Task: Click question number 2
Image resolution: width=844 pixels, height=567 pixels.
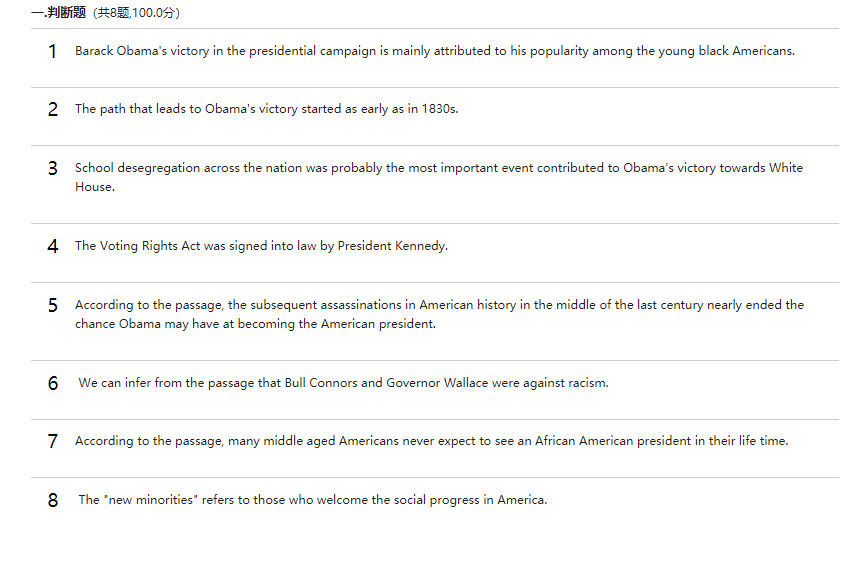Action: coord(53,109)
